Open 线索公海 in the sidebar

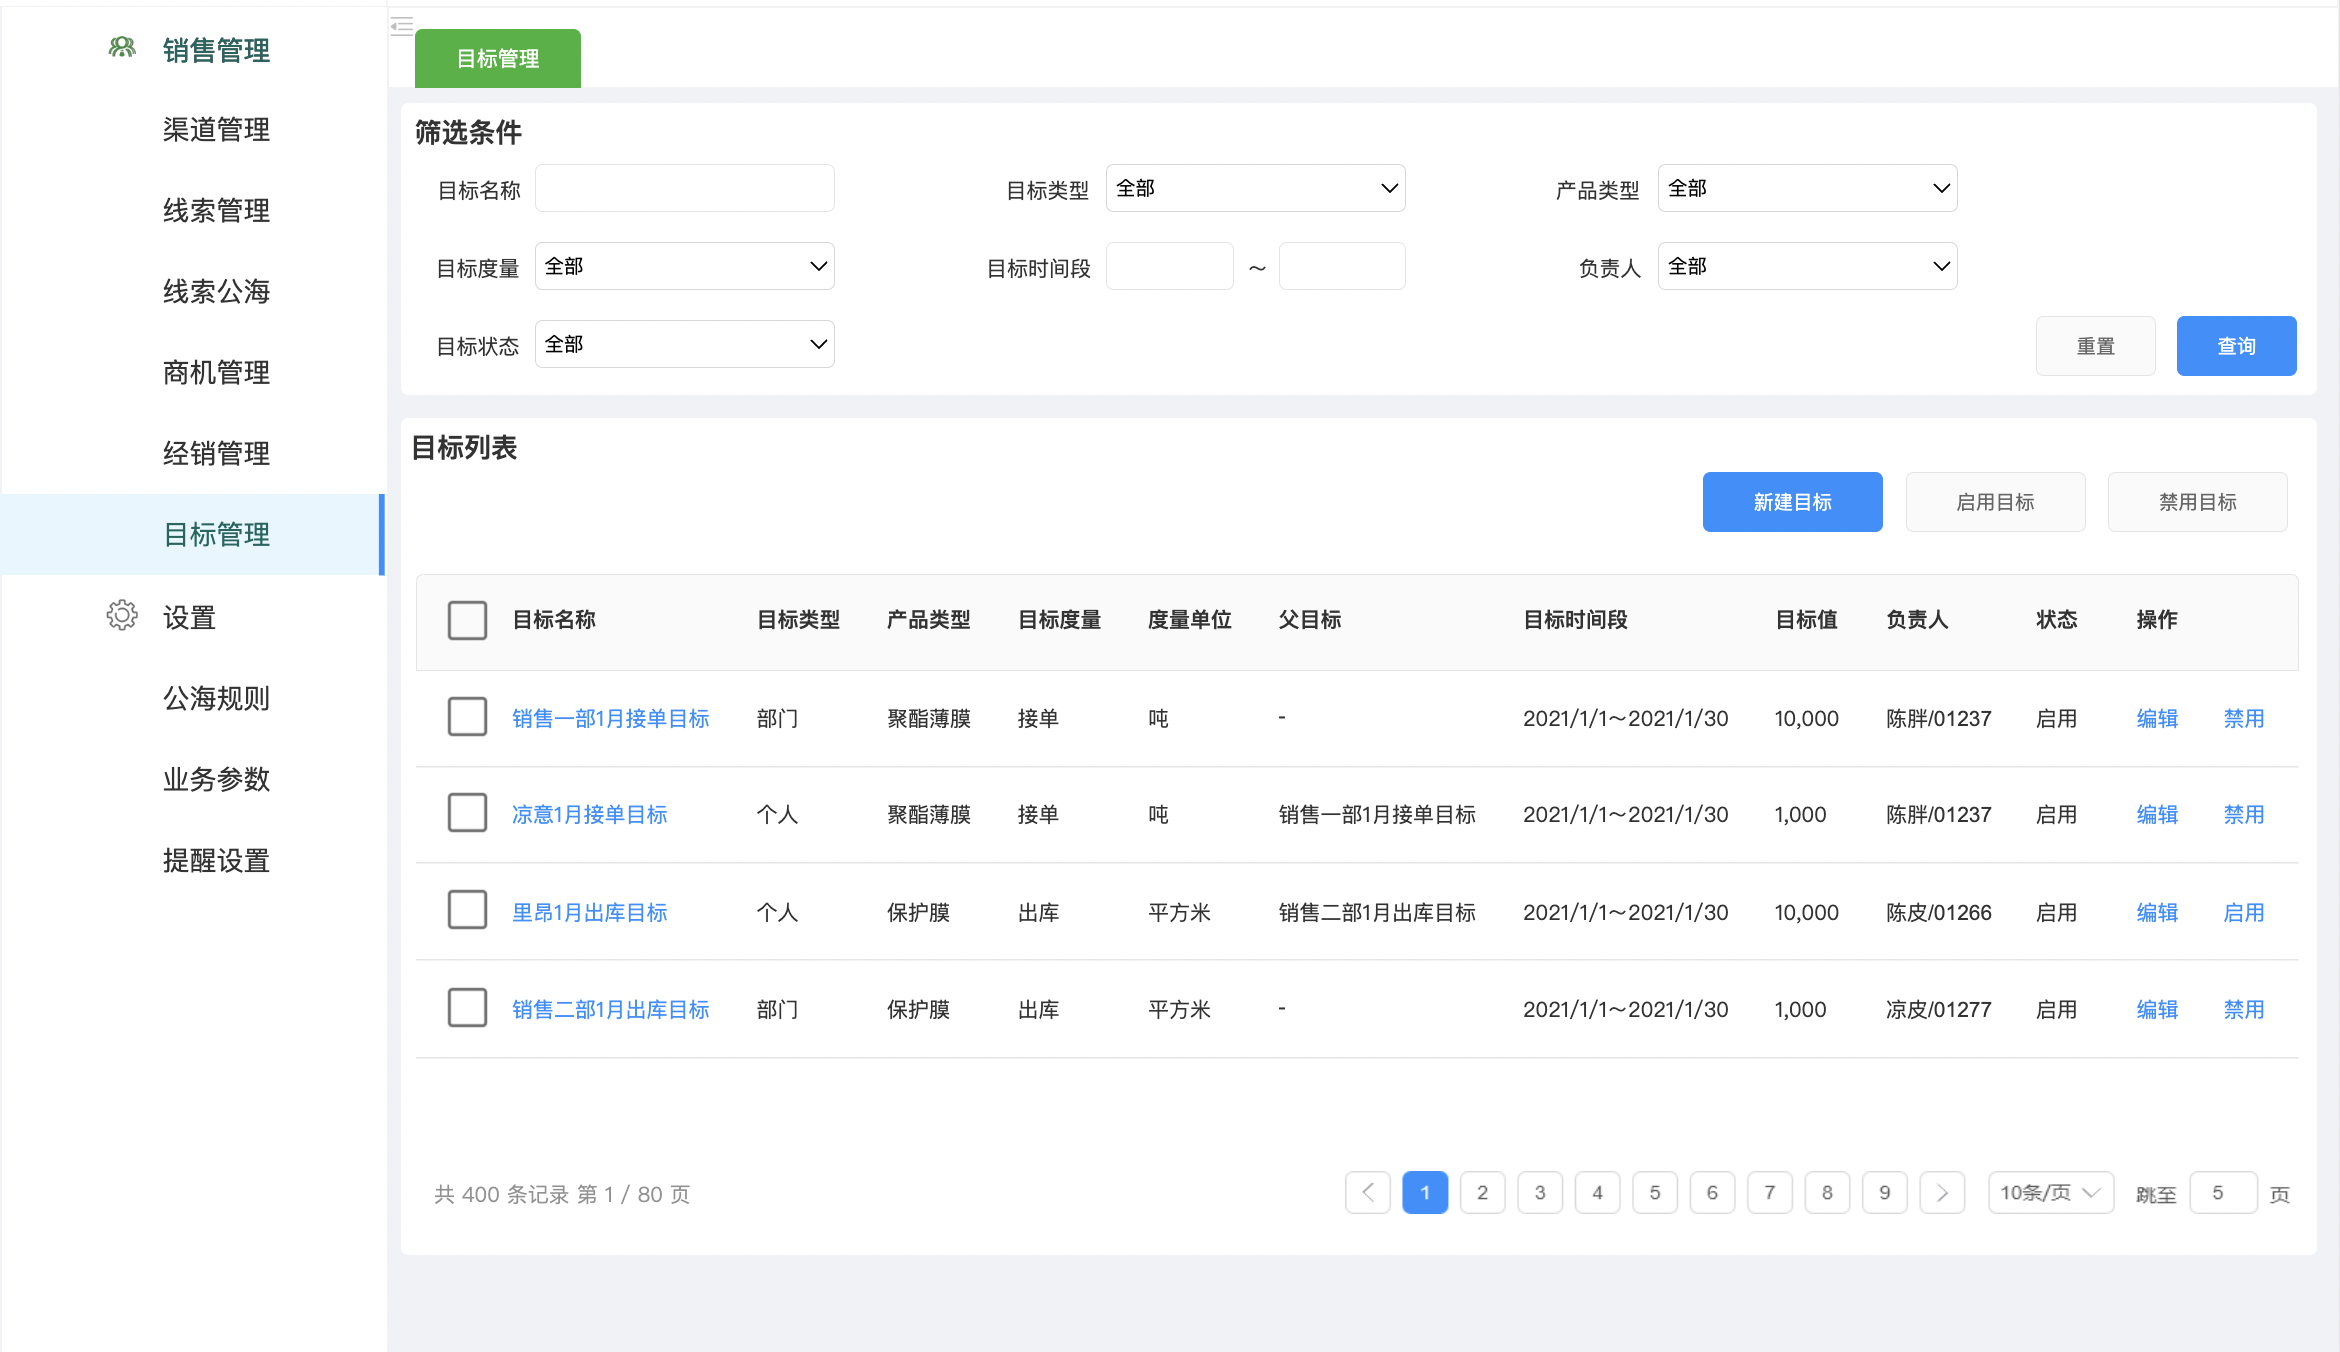click(216, 291)
